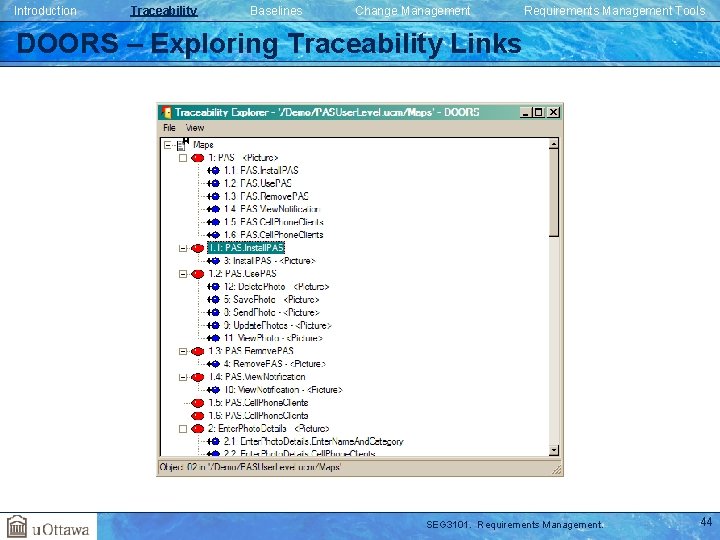Image resolution: width=720 pixels, height=540 pixels.
Task: Click red object icon of 1.6: PAS.CellPhoneClients
Action: pyautogui.click(x=197, y=416)
